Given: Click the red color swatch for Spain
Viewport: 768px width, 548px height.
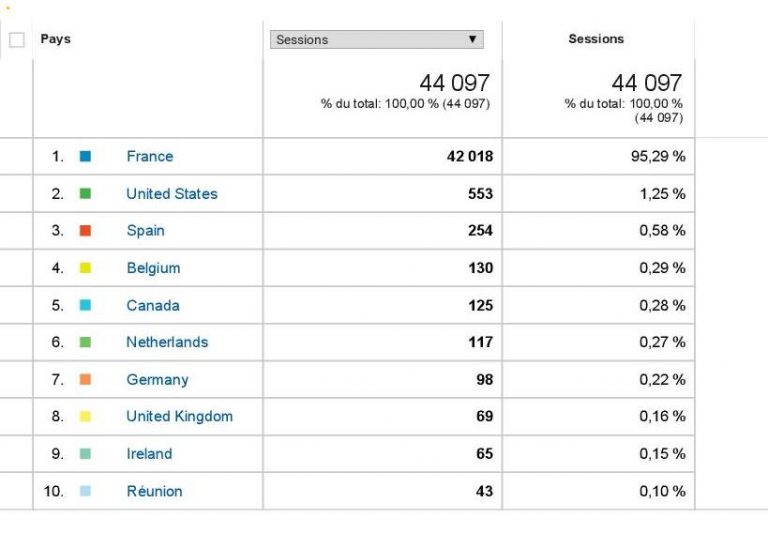Looking at the screenshot, I should pos(85,231).
